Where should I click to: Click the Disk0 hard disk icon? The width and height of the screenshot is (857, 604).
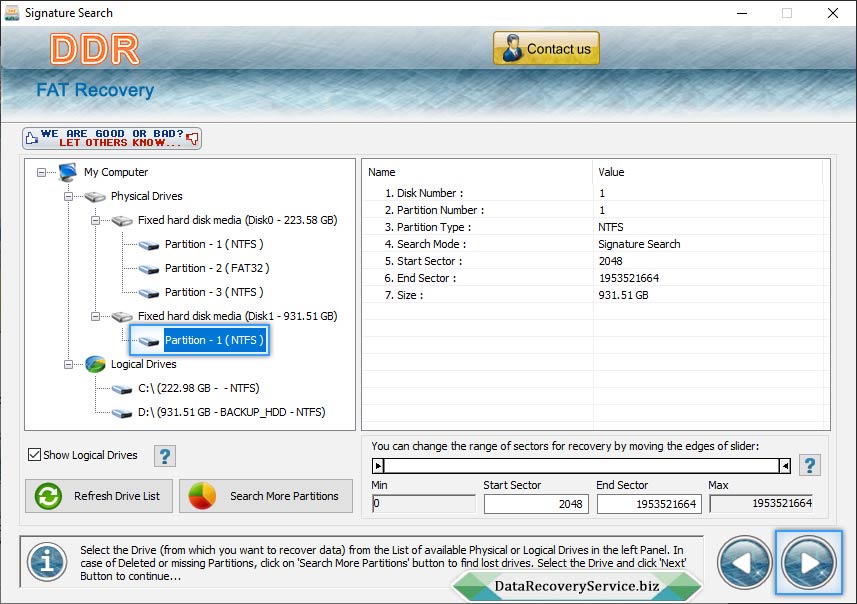(x=122, y=220)
